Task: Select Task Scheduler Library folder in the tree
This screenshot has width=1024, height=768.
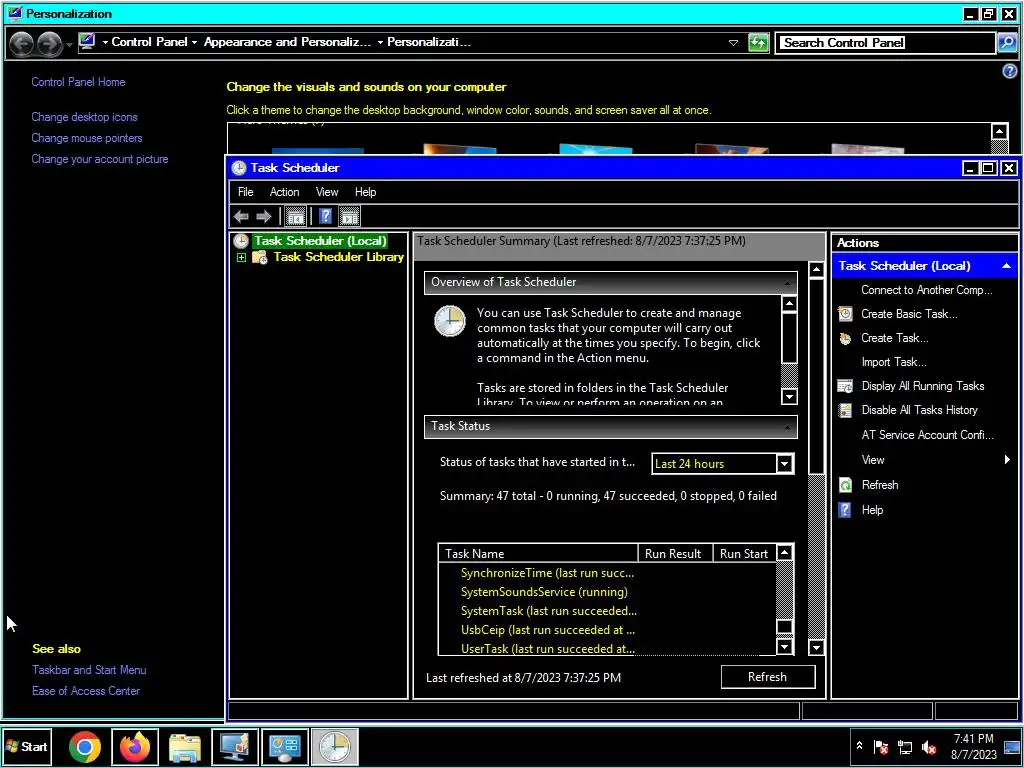Action: (x=338, y=257)
